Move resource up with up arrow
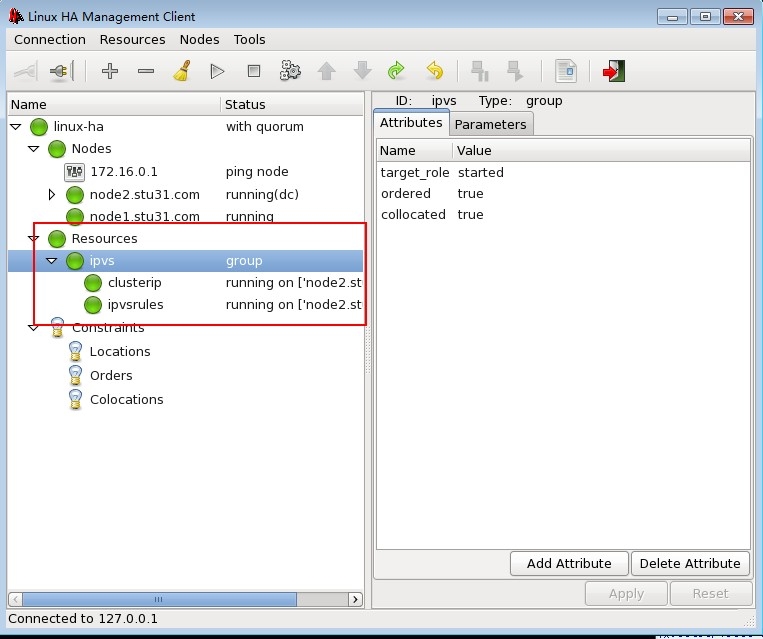The width and height of the screenshot is (763, 639). point(327,71)
